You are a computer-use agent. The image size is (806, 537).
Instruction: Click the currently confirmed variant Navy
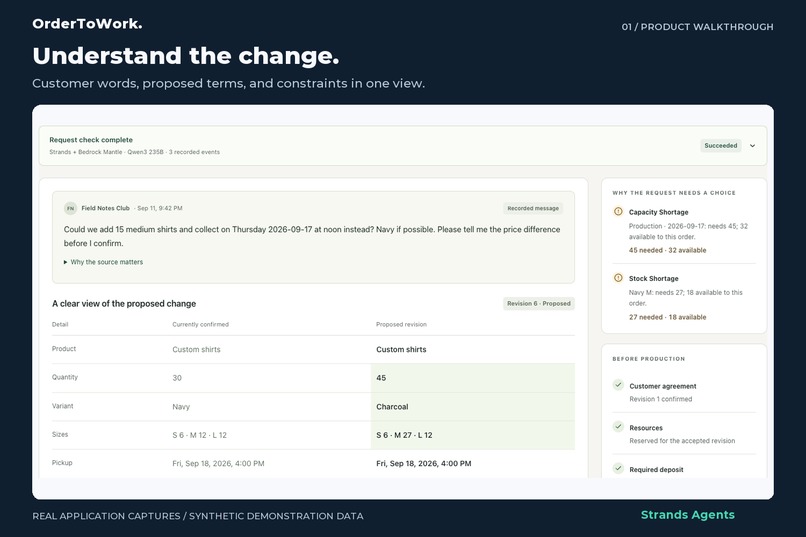coord(181,406)
